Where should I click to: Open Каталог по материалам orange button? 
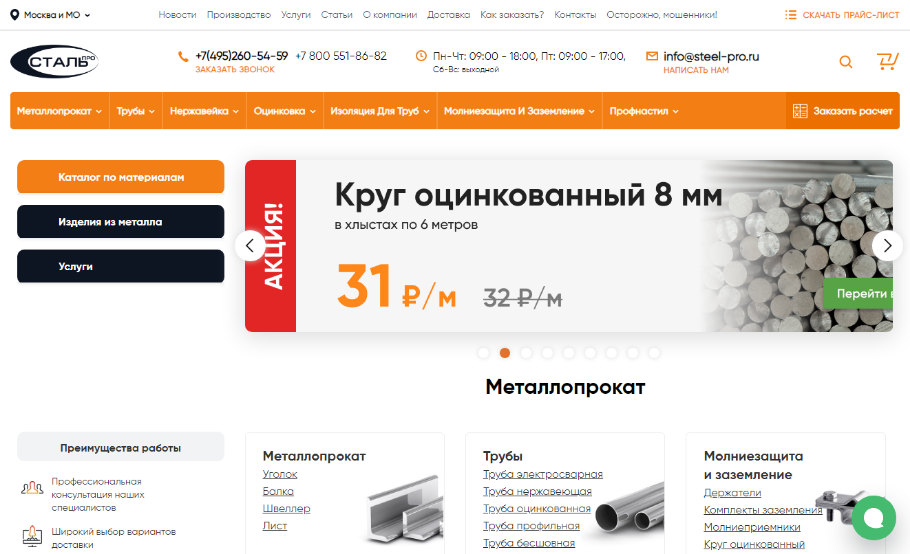121,177
